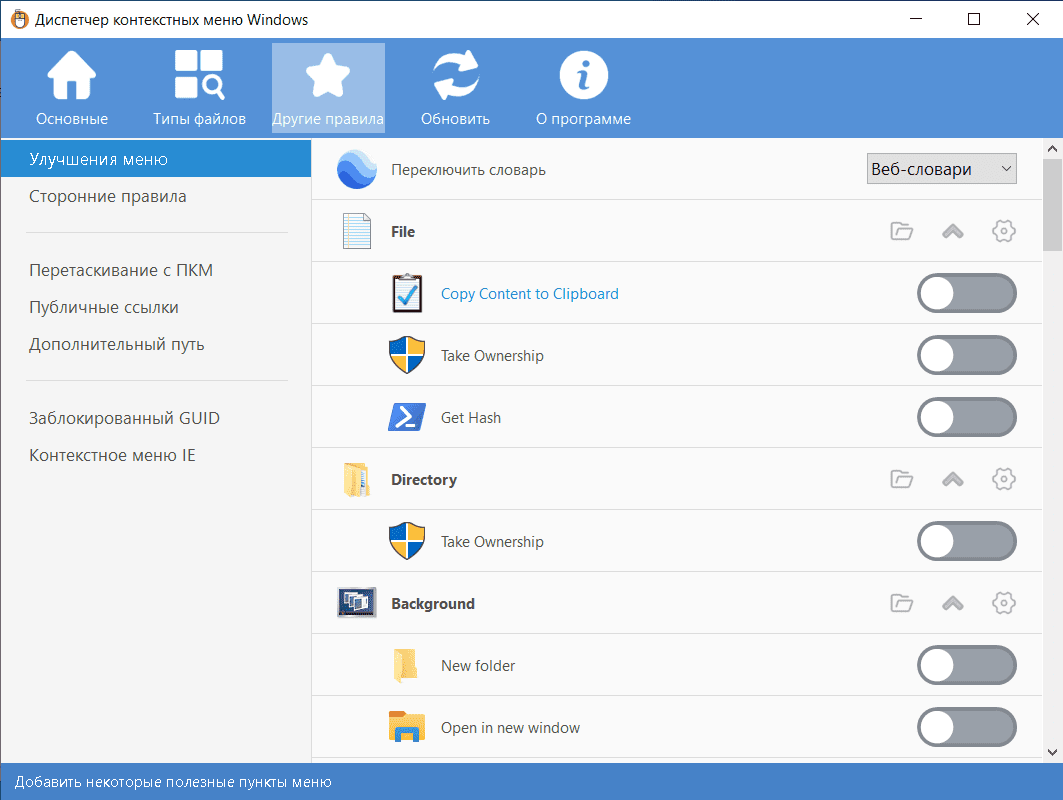Open О программе info section
The image size is (1063, 800).
coord(583,88)
